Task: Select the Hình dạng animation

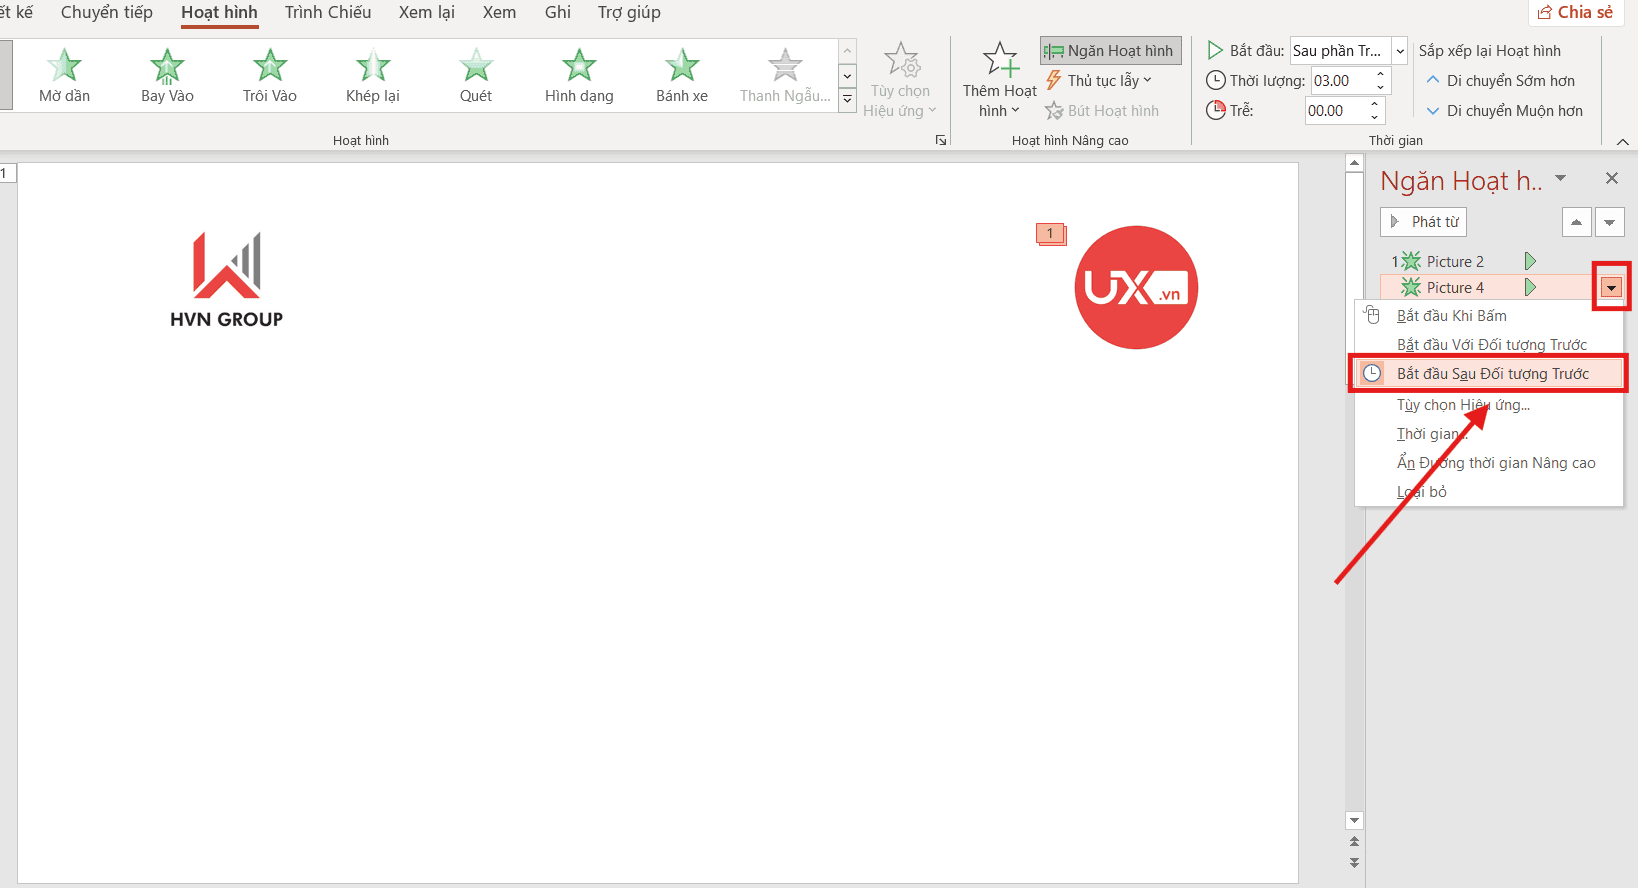Action: 579,76
